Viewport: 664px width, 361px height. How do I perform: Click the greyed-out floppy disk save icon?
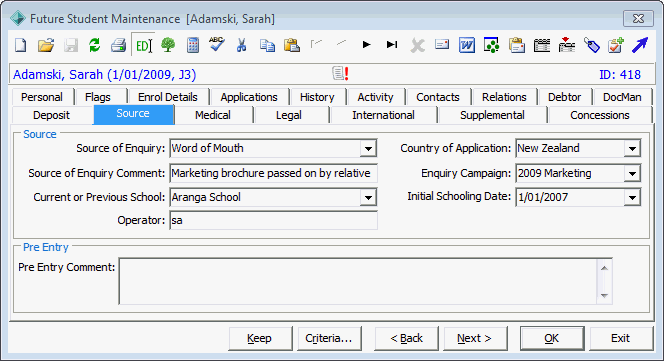pos(71,45)
